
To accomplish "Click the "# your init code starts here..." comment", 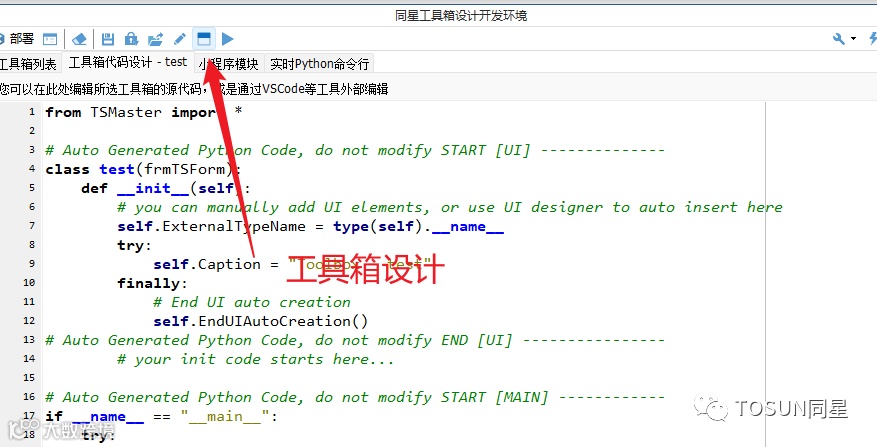I will click(x=256, y=359).
